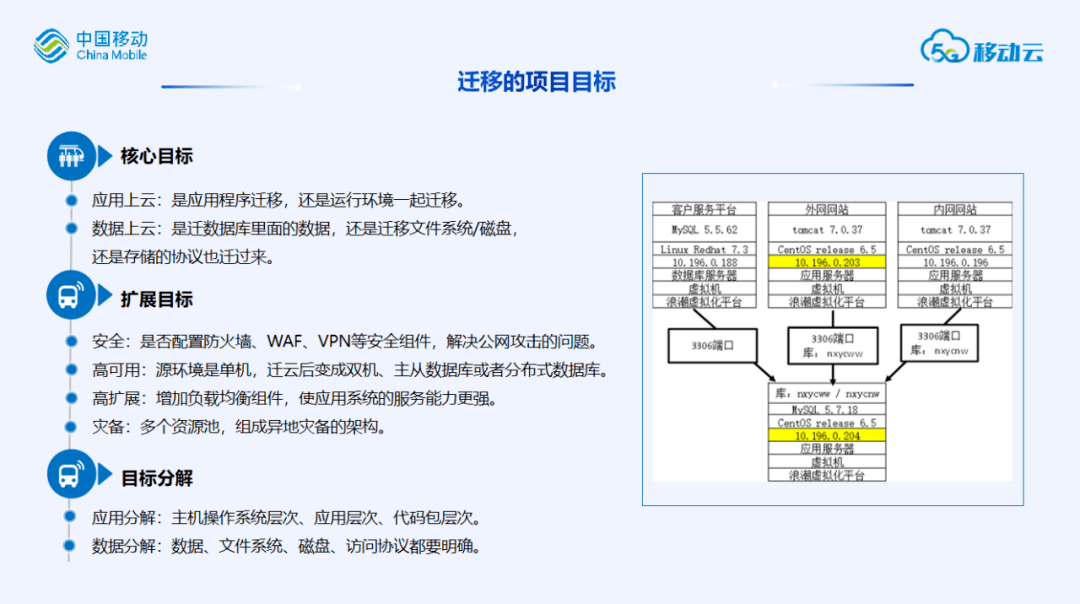Image resolution: width=1080 pixels, height=604 pixels.
Task: Expand the 客户服务平台 diagram box
Action: [703, 209]
